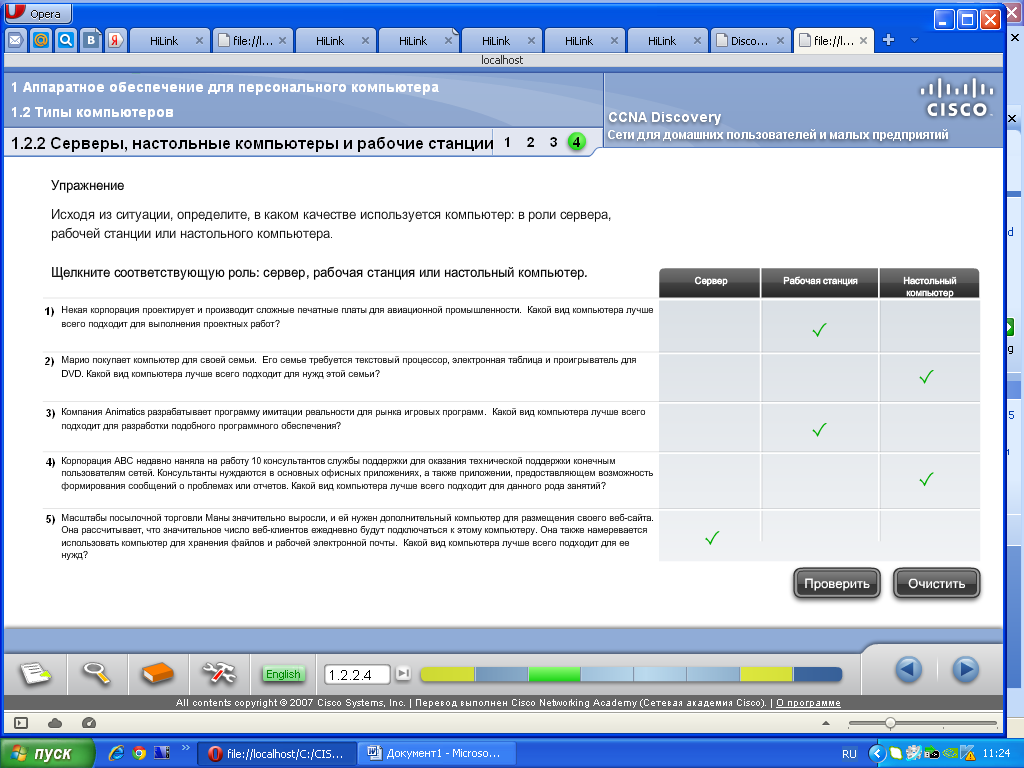Mark question 5 as Настольный компьютер
1024x768 pixels.
[x=929, y=536]
